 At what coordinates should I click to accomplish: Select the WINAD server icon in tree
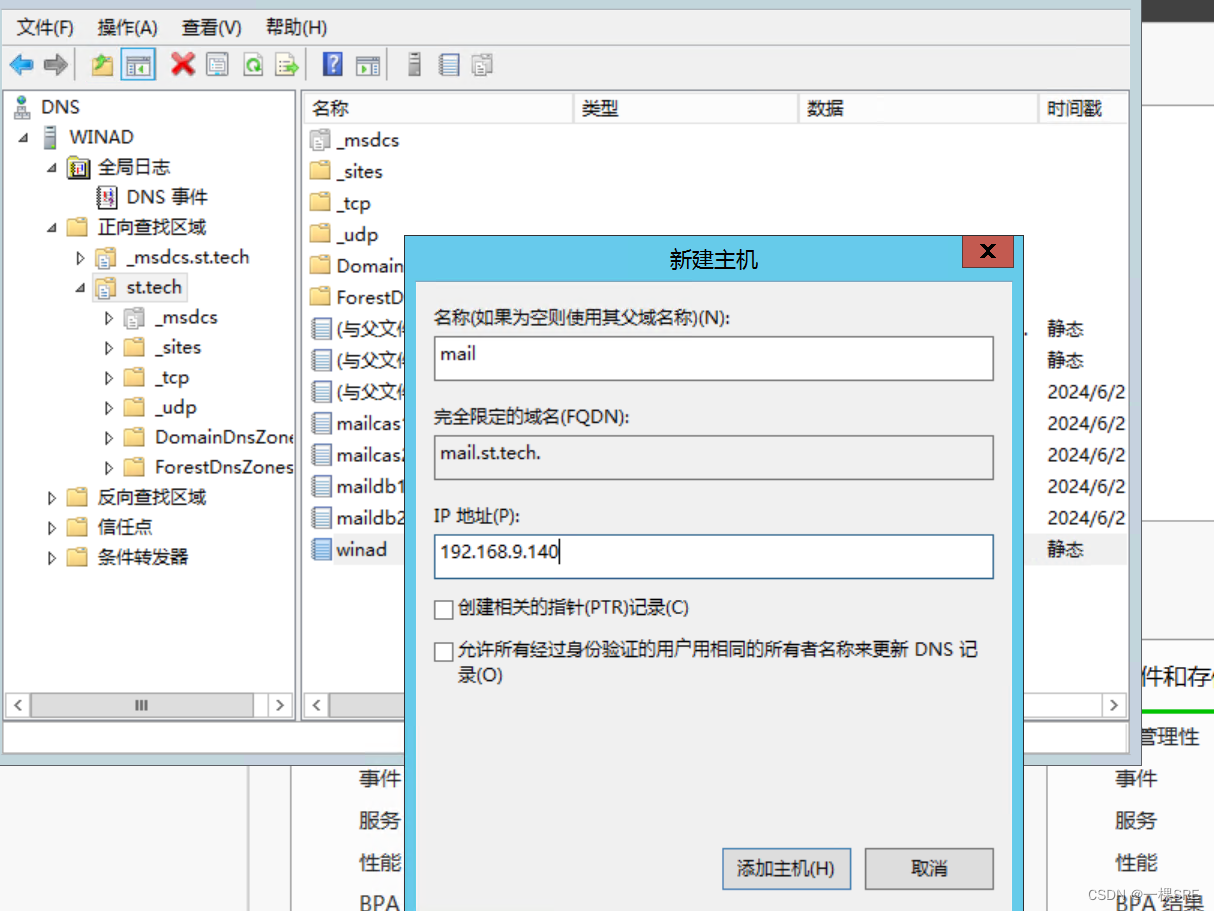click(50, 137)
